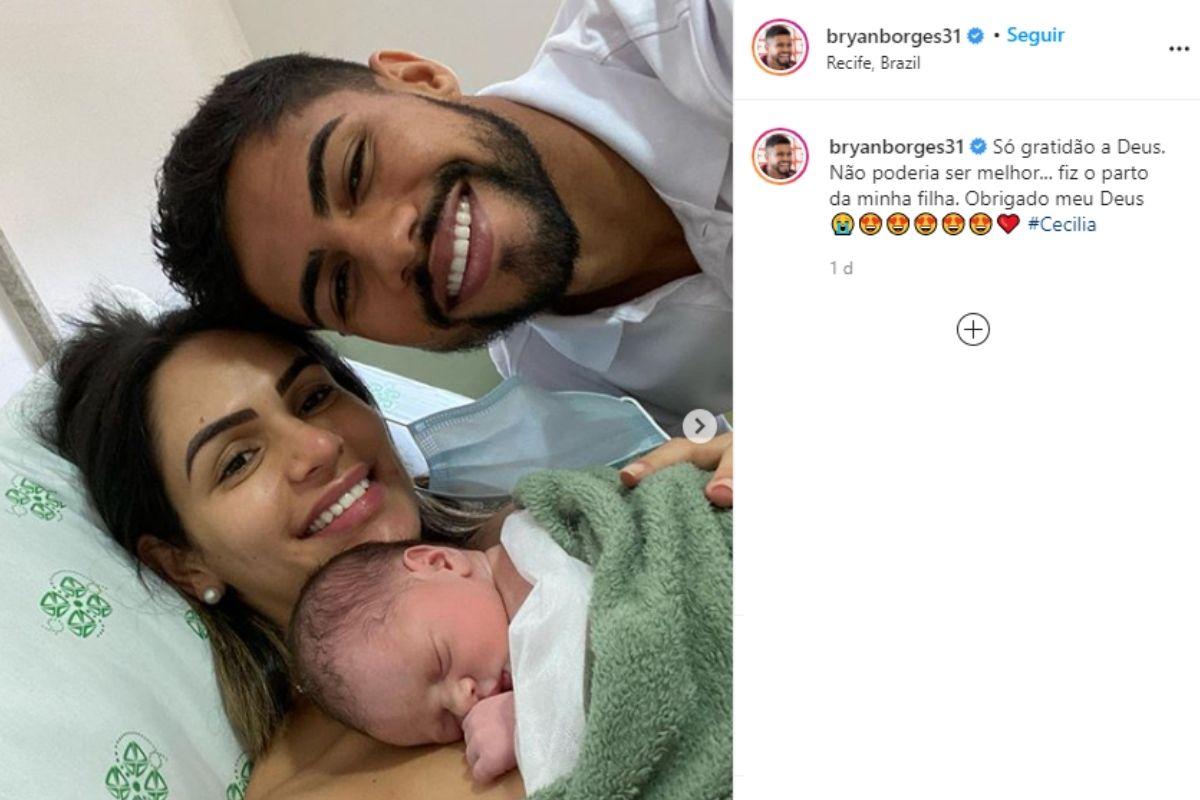Open the three-dot more options menu

1179,48
